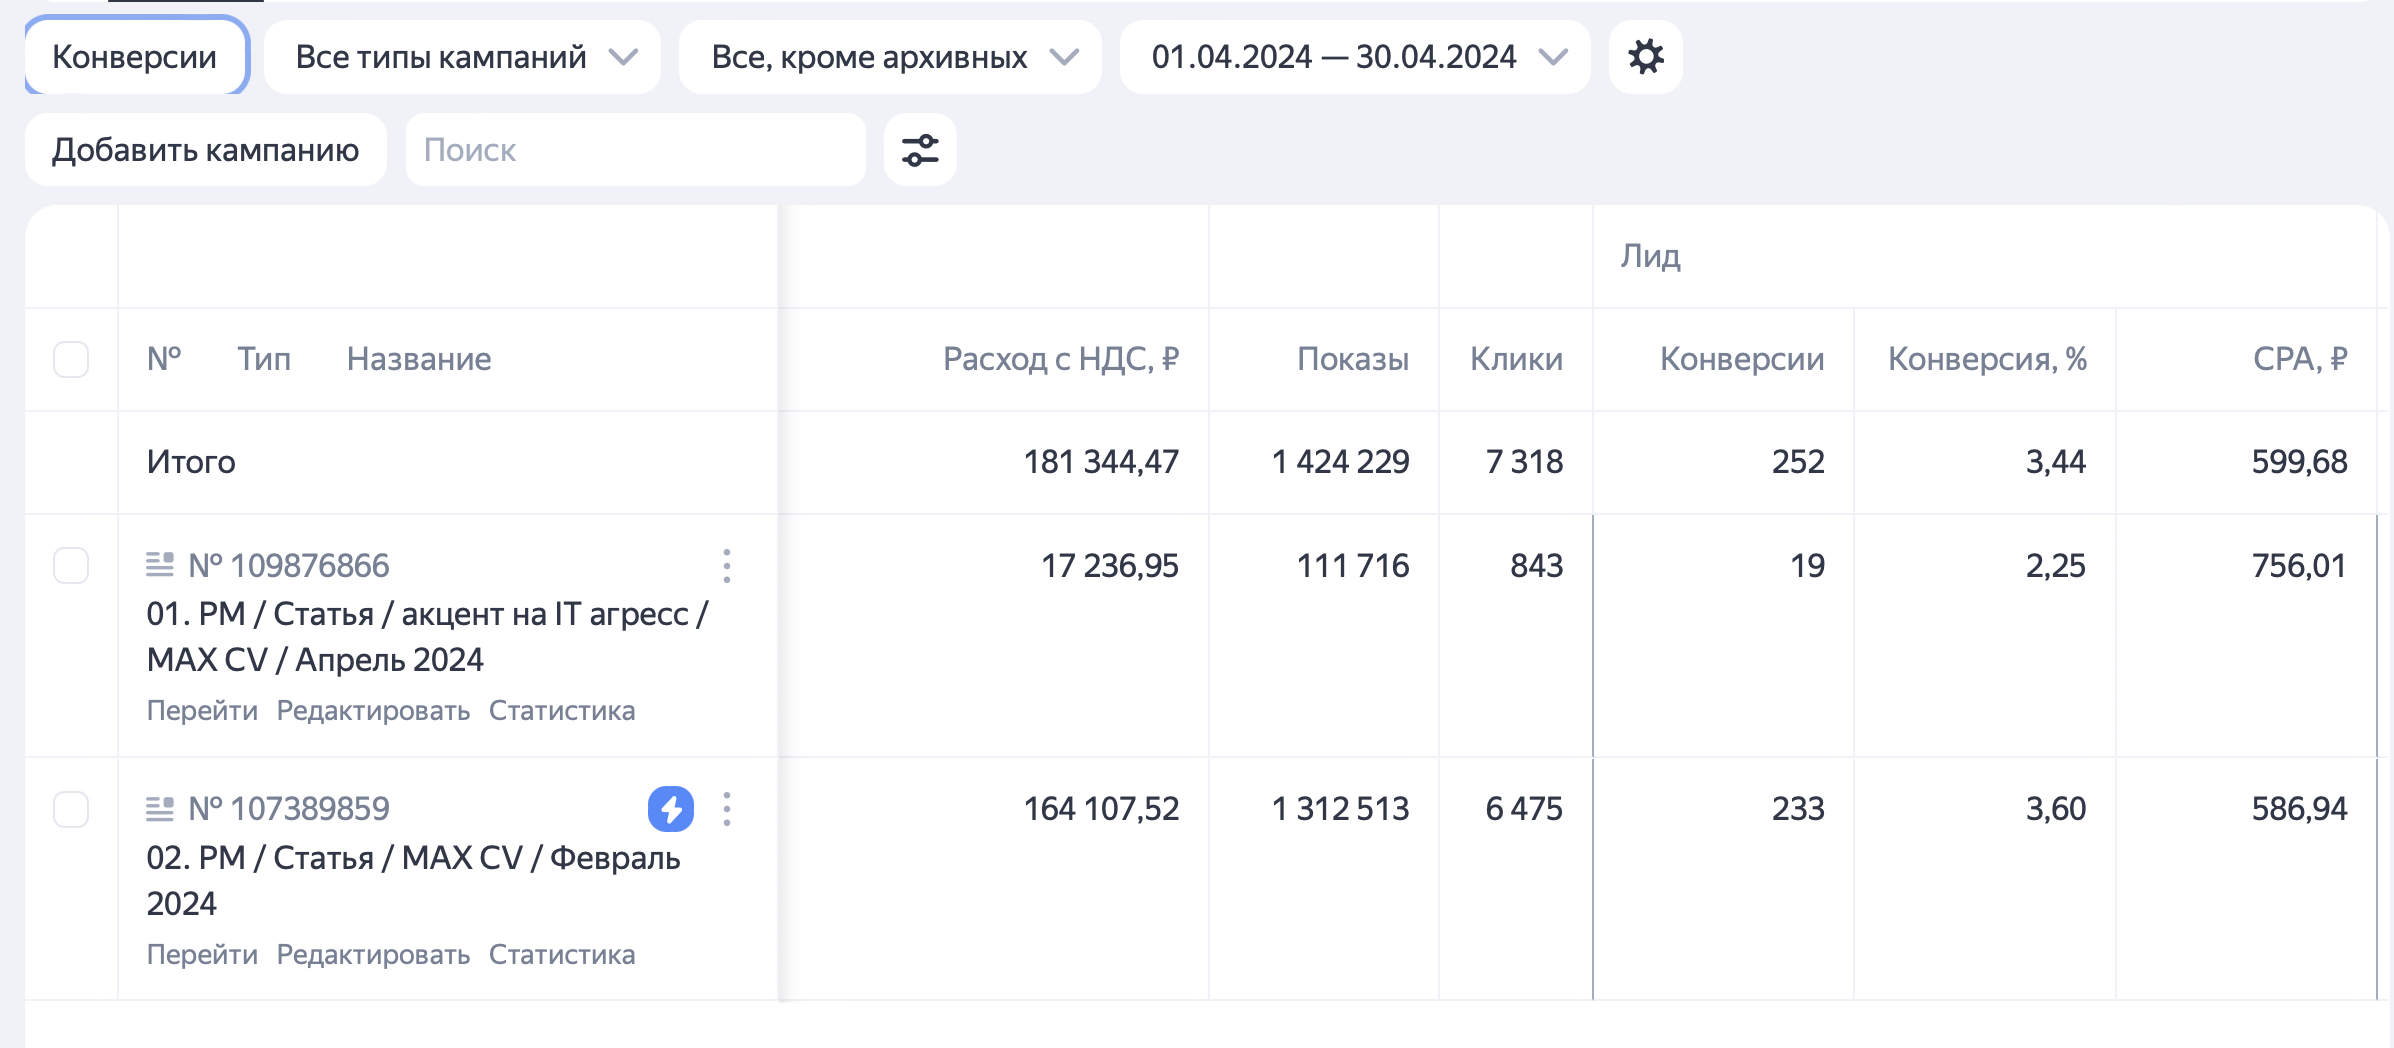Click the lightning bolt icon on campaign 107389859

tap(670, 809)
